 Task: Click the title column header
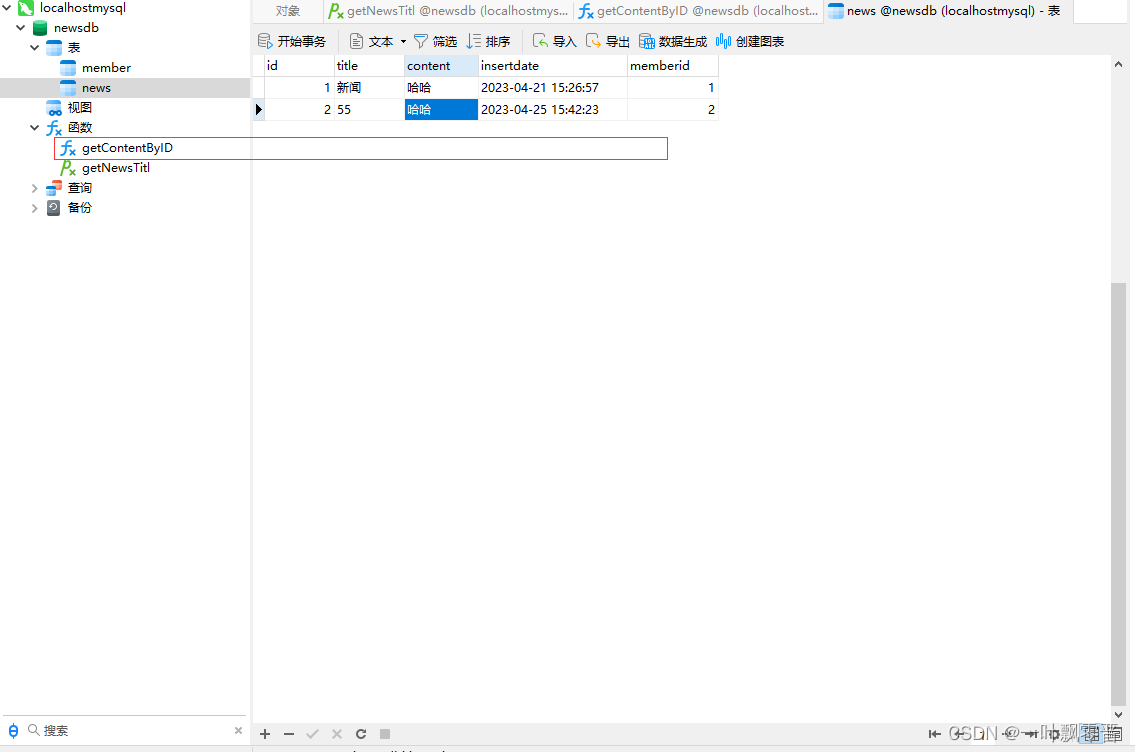tap(369, 65)
